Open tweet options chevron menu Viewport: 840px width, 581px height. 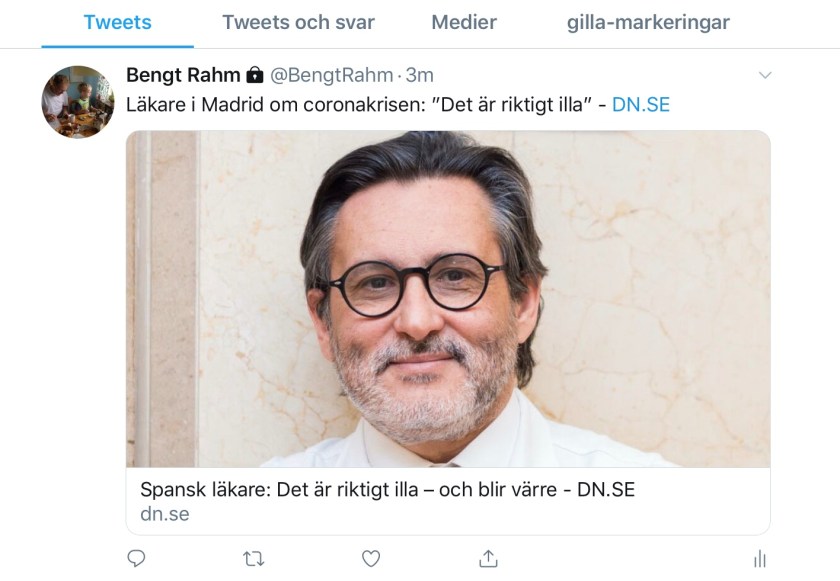[765, 76]
